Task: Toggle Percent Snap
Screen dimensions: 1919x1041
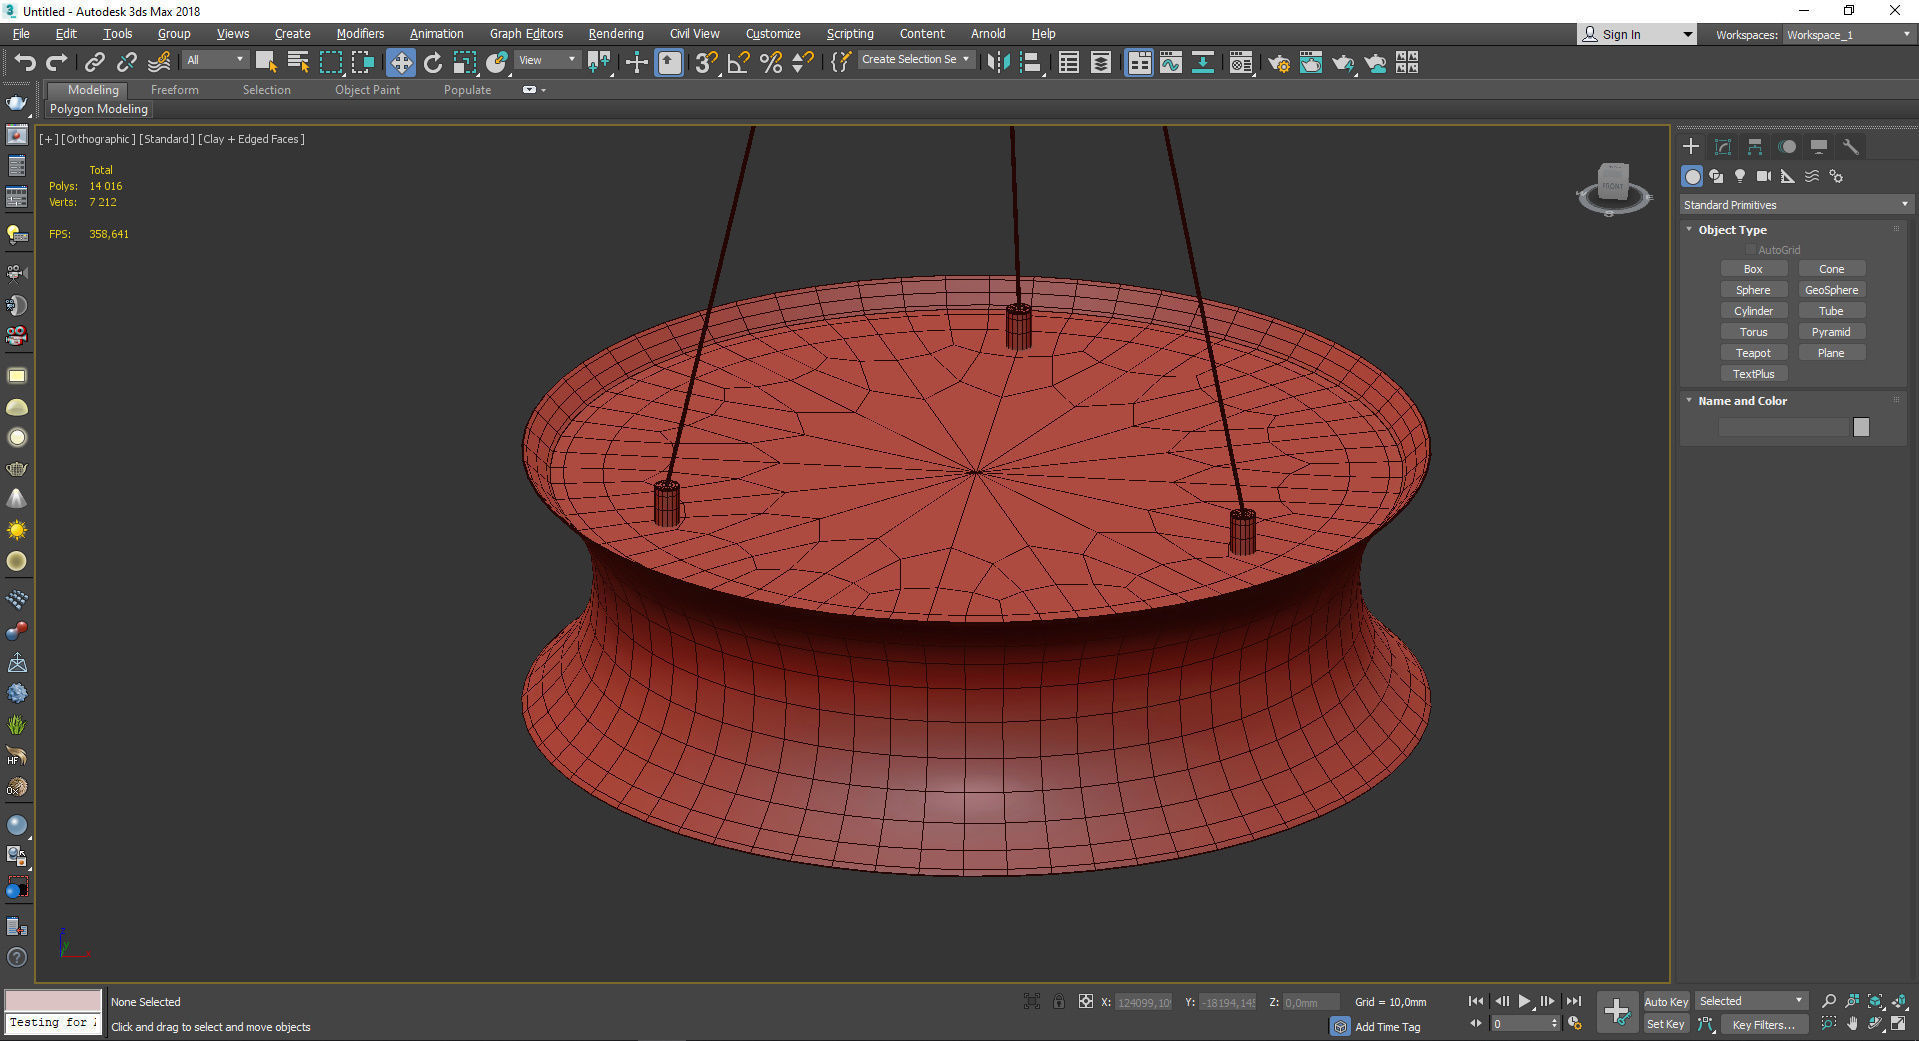Action: tap(770, 63)
